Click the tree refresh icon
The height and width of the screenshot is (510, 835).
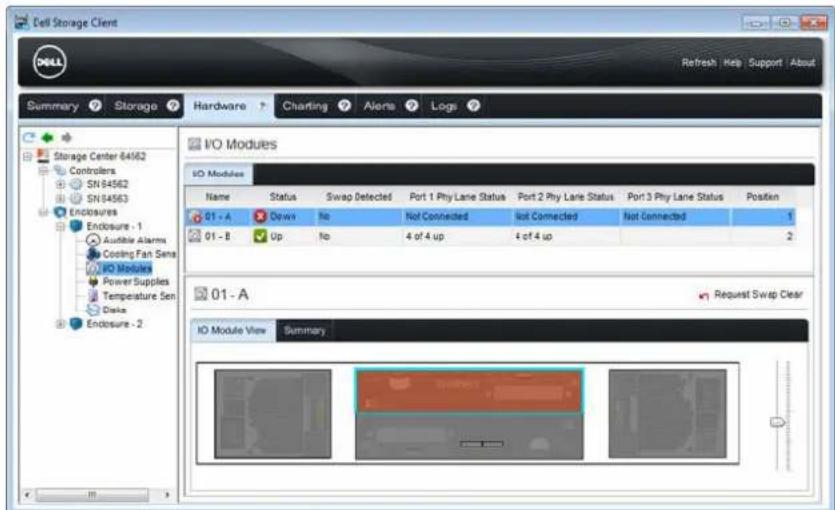29,138
